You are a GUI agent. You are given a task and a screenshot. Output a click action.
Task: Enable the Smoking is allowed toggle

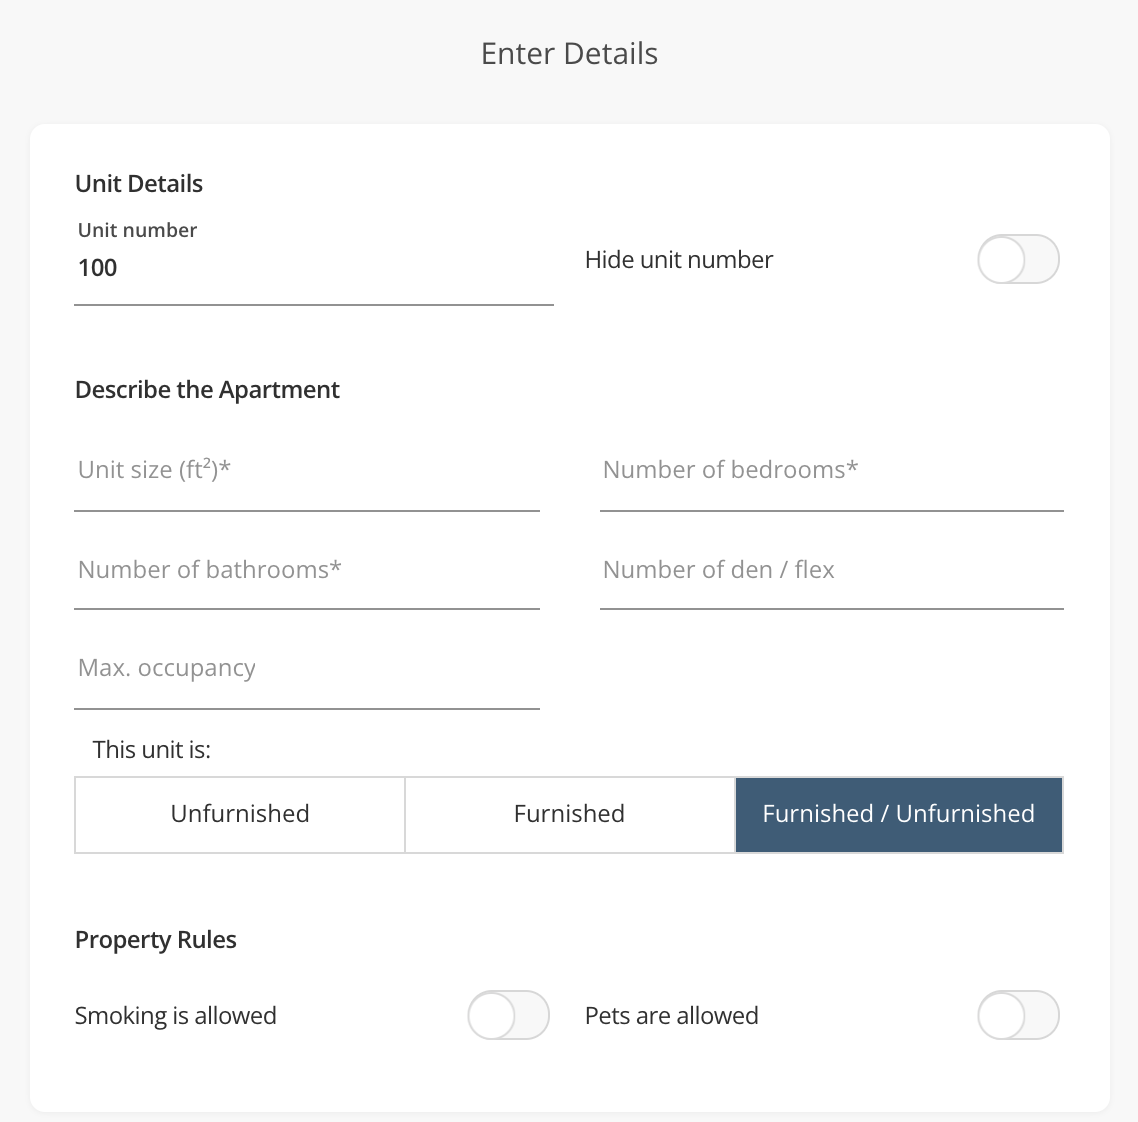click(x=508, y=1015)
